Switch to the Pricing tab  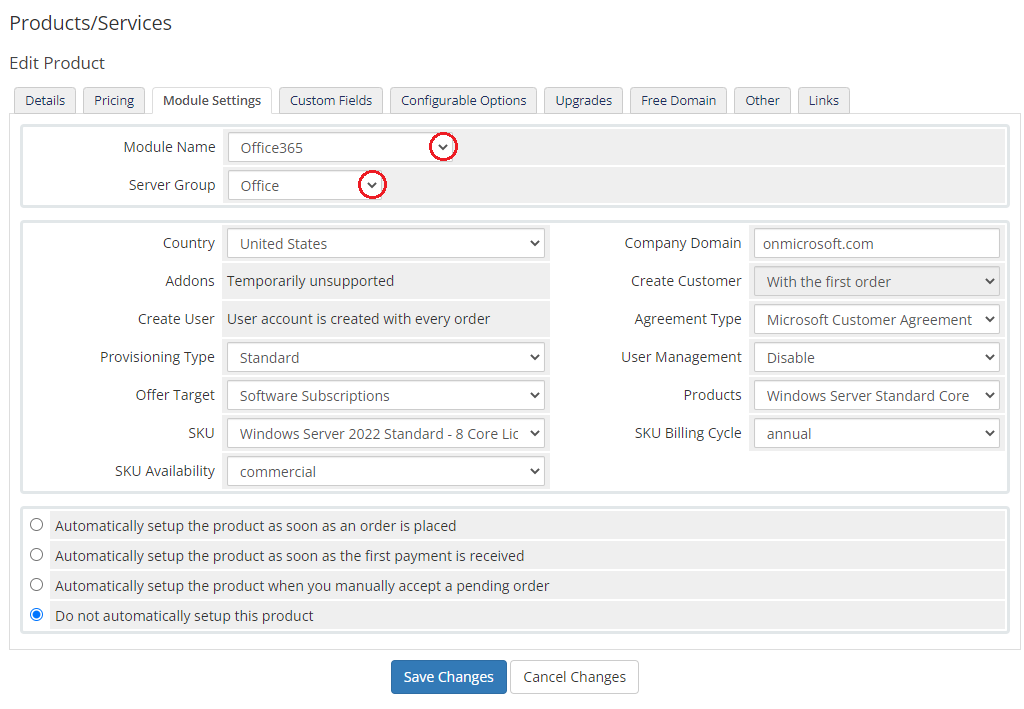[x=114, y=100]
